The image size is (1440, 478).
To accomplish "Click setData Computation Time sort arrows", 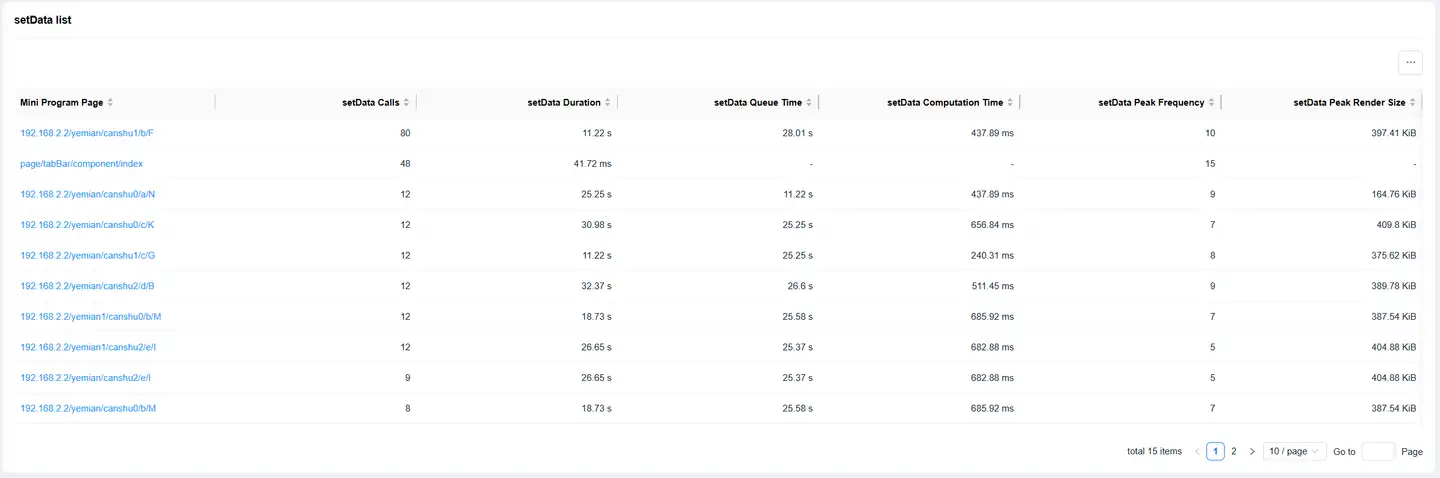I will (1010, 103).
